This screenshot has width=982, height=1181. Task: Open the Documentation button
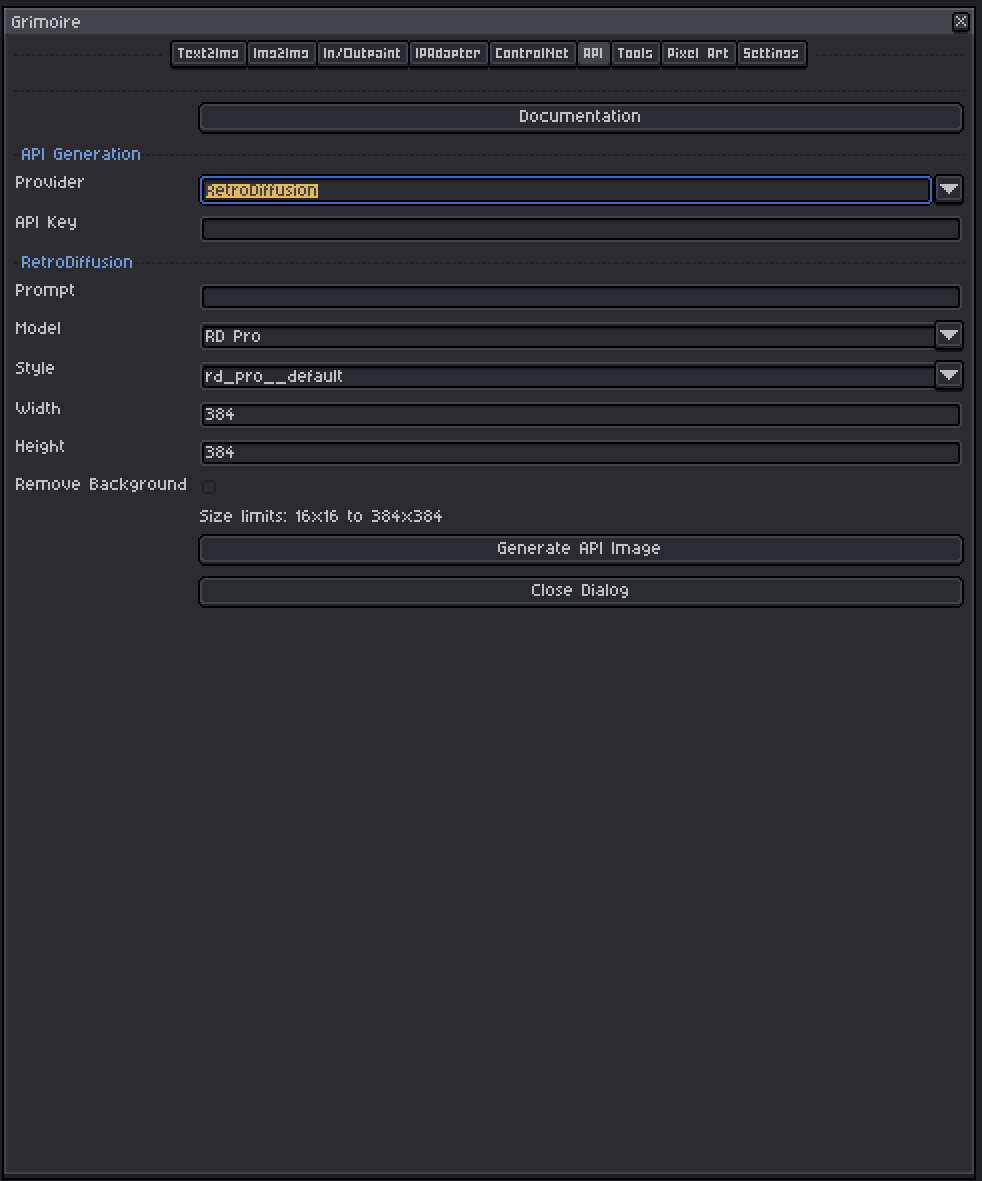click(x=581, y=117)
